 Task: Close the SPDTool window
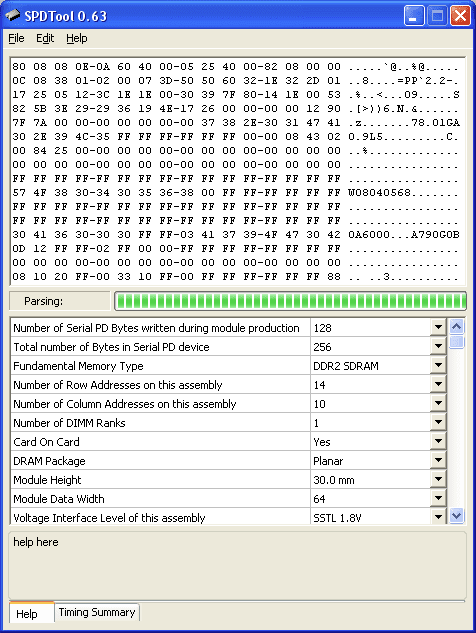(460, 16)
